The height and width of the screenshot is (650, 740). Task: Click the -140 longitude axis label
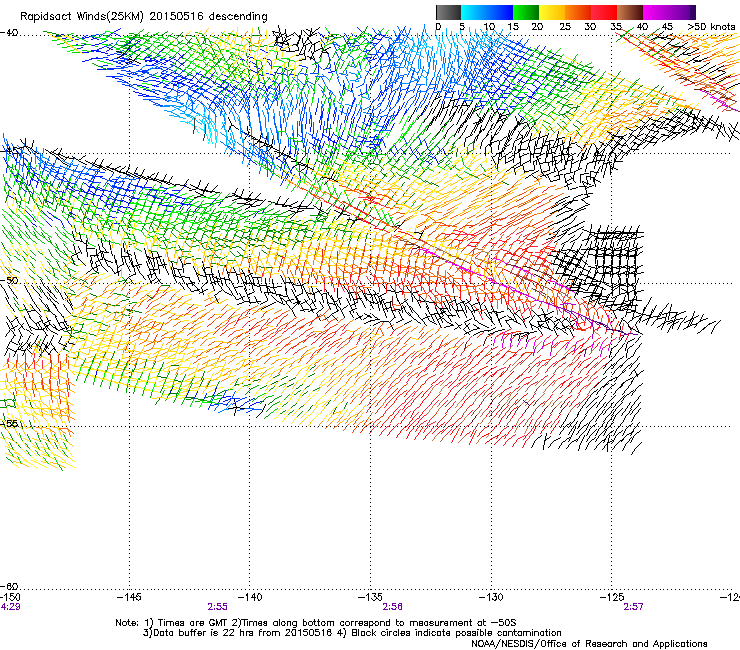click(x=250, y=597)
